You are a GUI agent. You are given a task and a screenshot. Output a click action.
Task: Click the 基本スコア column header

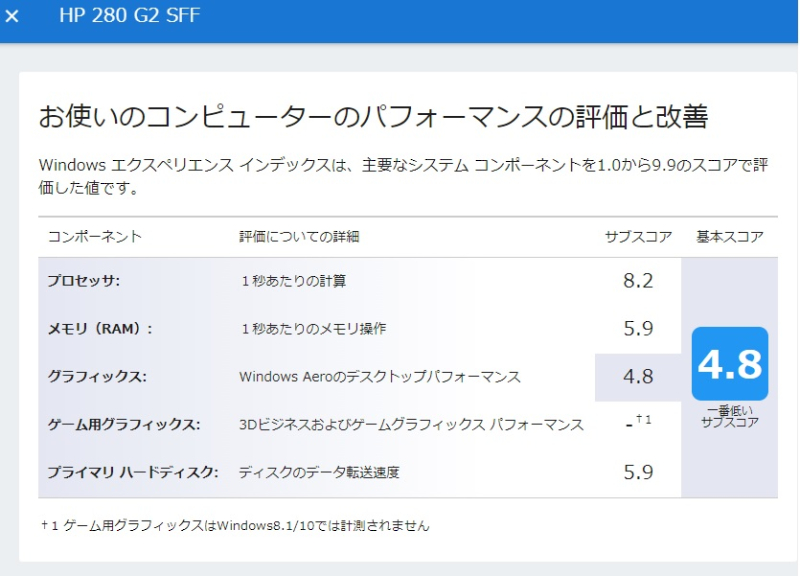pyautogui.click(x=730, y=237)
